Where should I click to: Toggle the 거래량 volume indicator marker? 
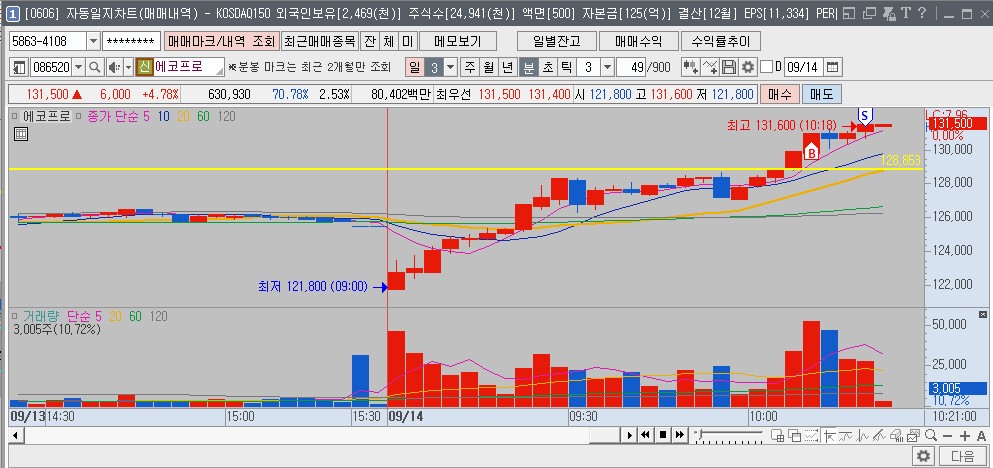16,316
